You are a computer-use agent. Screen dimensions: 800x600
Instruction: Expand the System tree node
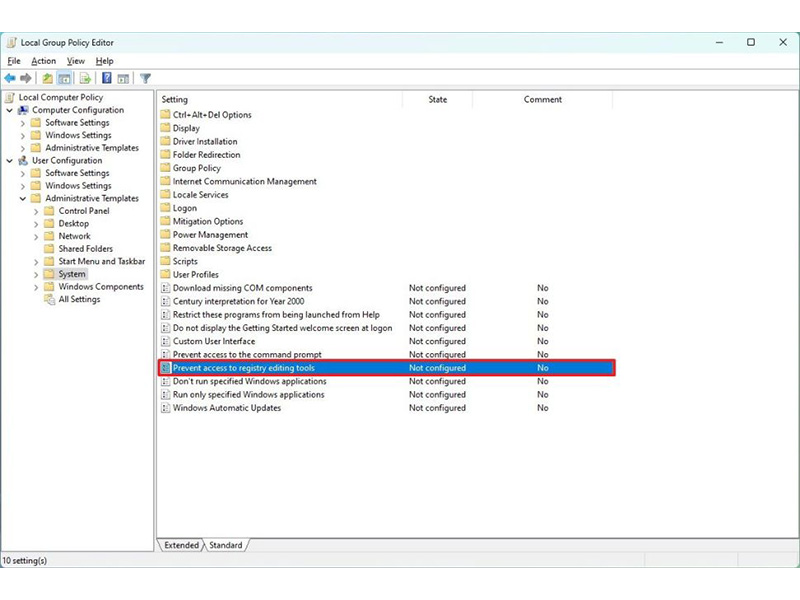(36, 274)
